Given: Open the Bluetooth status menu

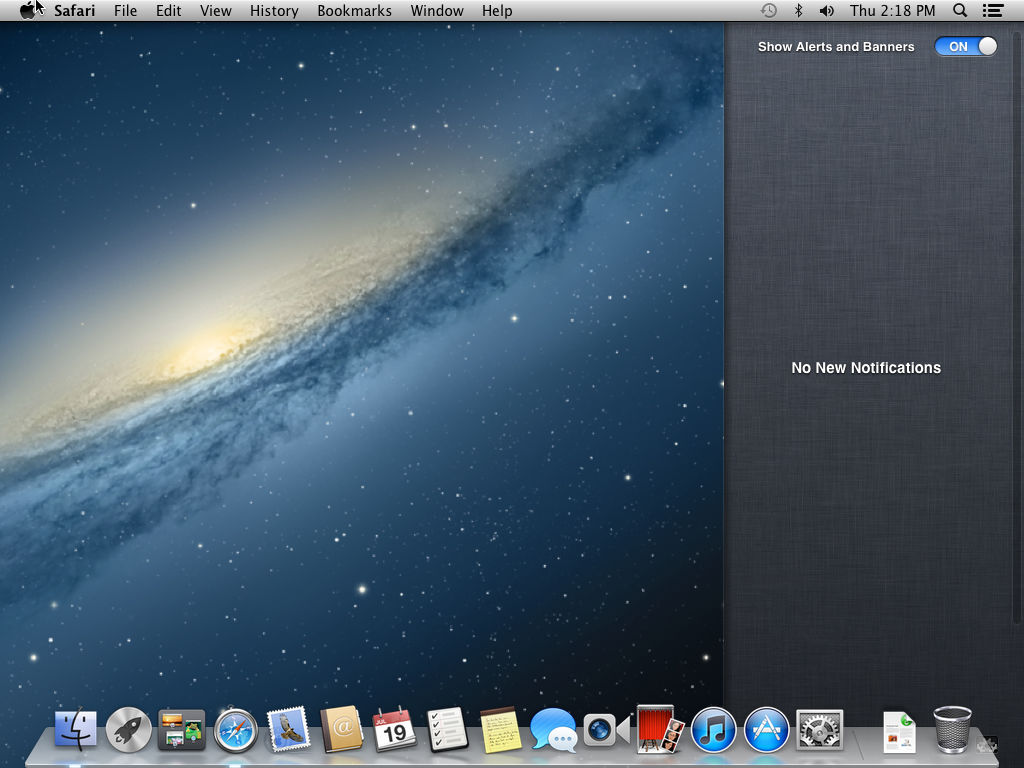Looking at the screenshot, I should pyautogui.click(x=798, y=11).
